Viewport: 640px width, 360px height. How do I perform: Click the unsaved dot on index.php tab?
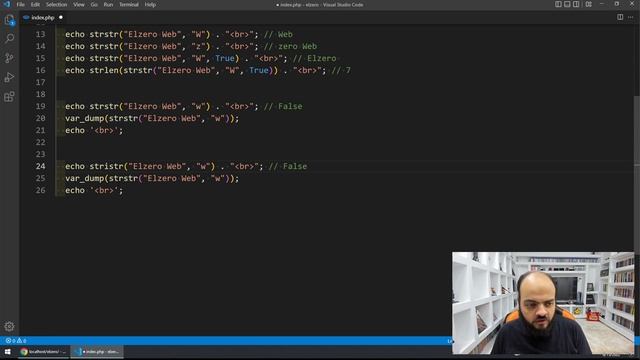(x=61, y=18)
